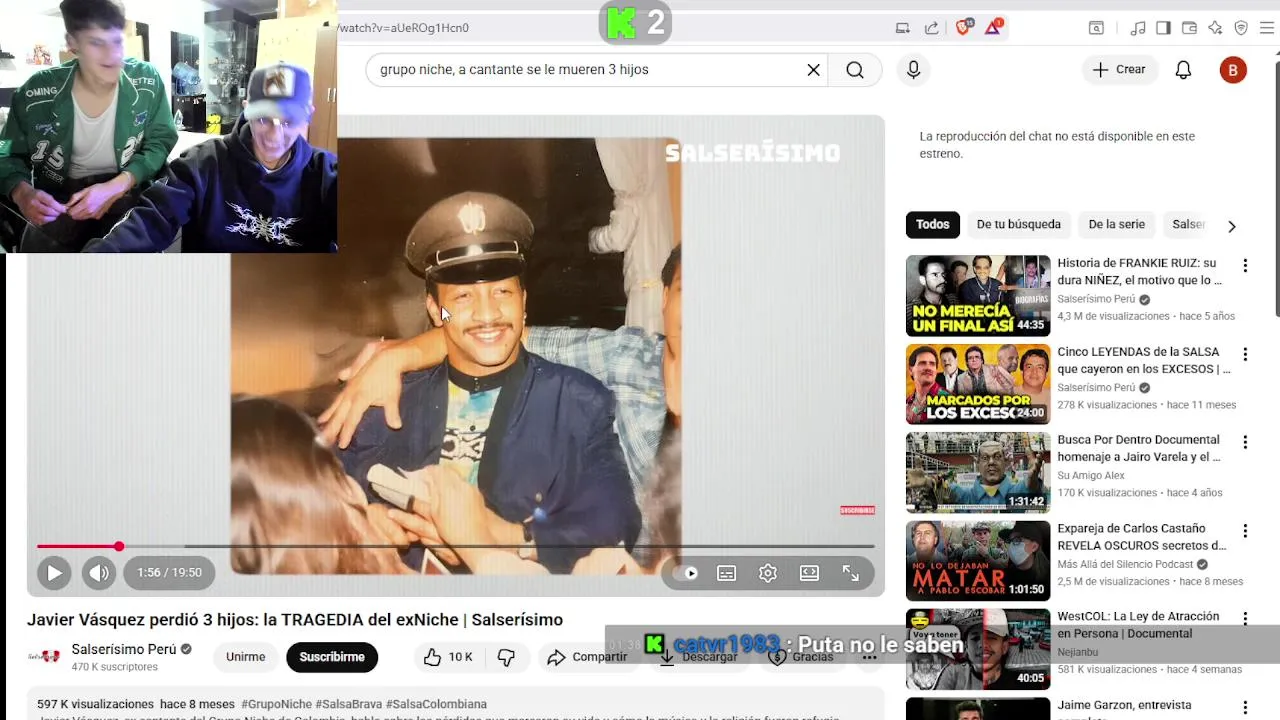Click Su Amigo Alex channel name

1091,476
